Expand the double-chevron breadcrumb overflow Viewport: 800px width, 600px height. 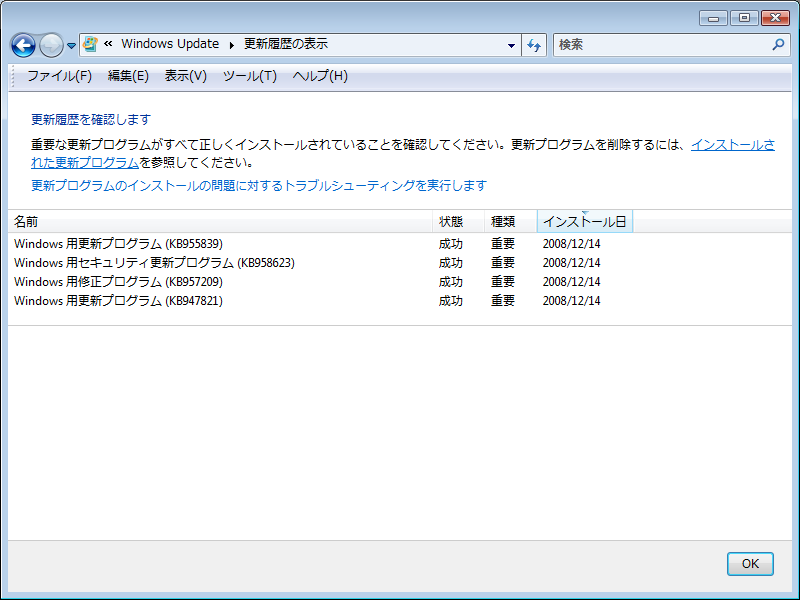[108, 44]
